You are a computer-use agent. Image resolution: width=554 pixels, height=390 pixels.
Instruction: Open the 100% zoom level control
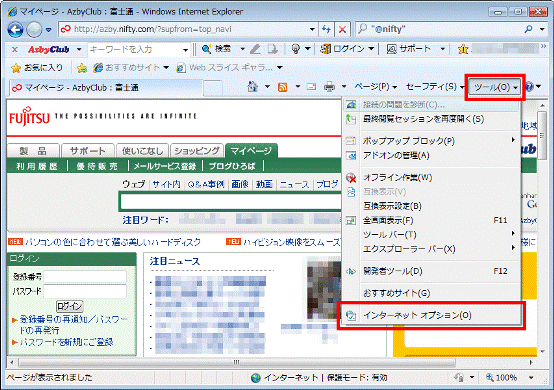tap(510, 378)
